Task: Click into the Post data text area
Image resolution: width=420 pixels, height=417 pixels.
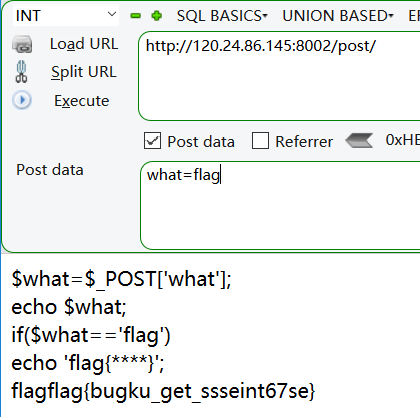Action: [x=280, y=205]
